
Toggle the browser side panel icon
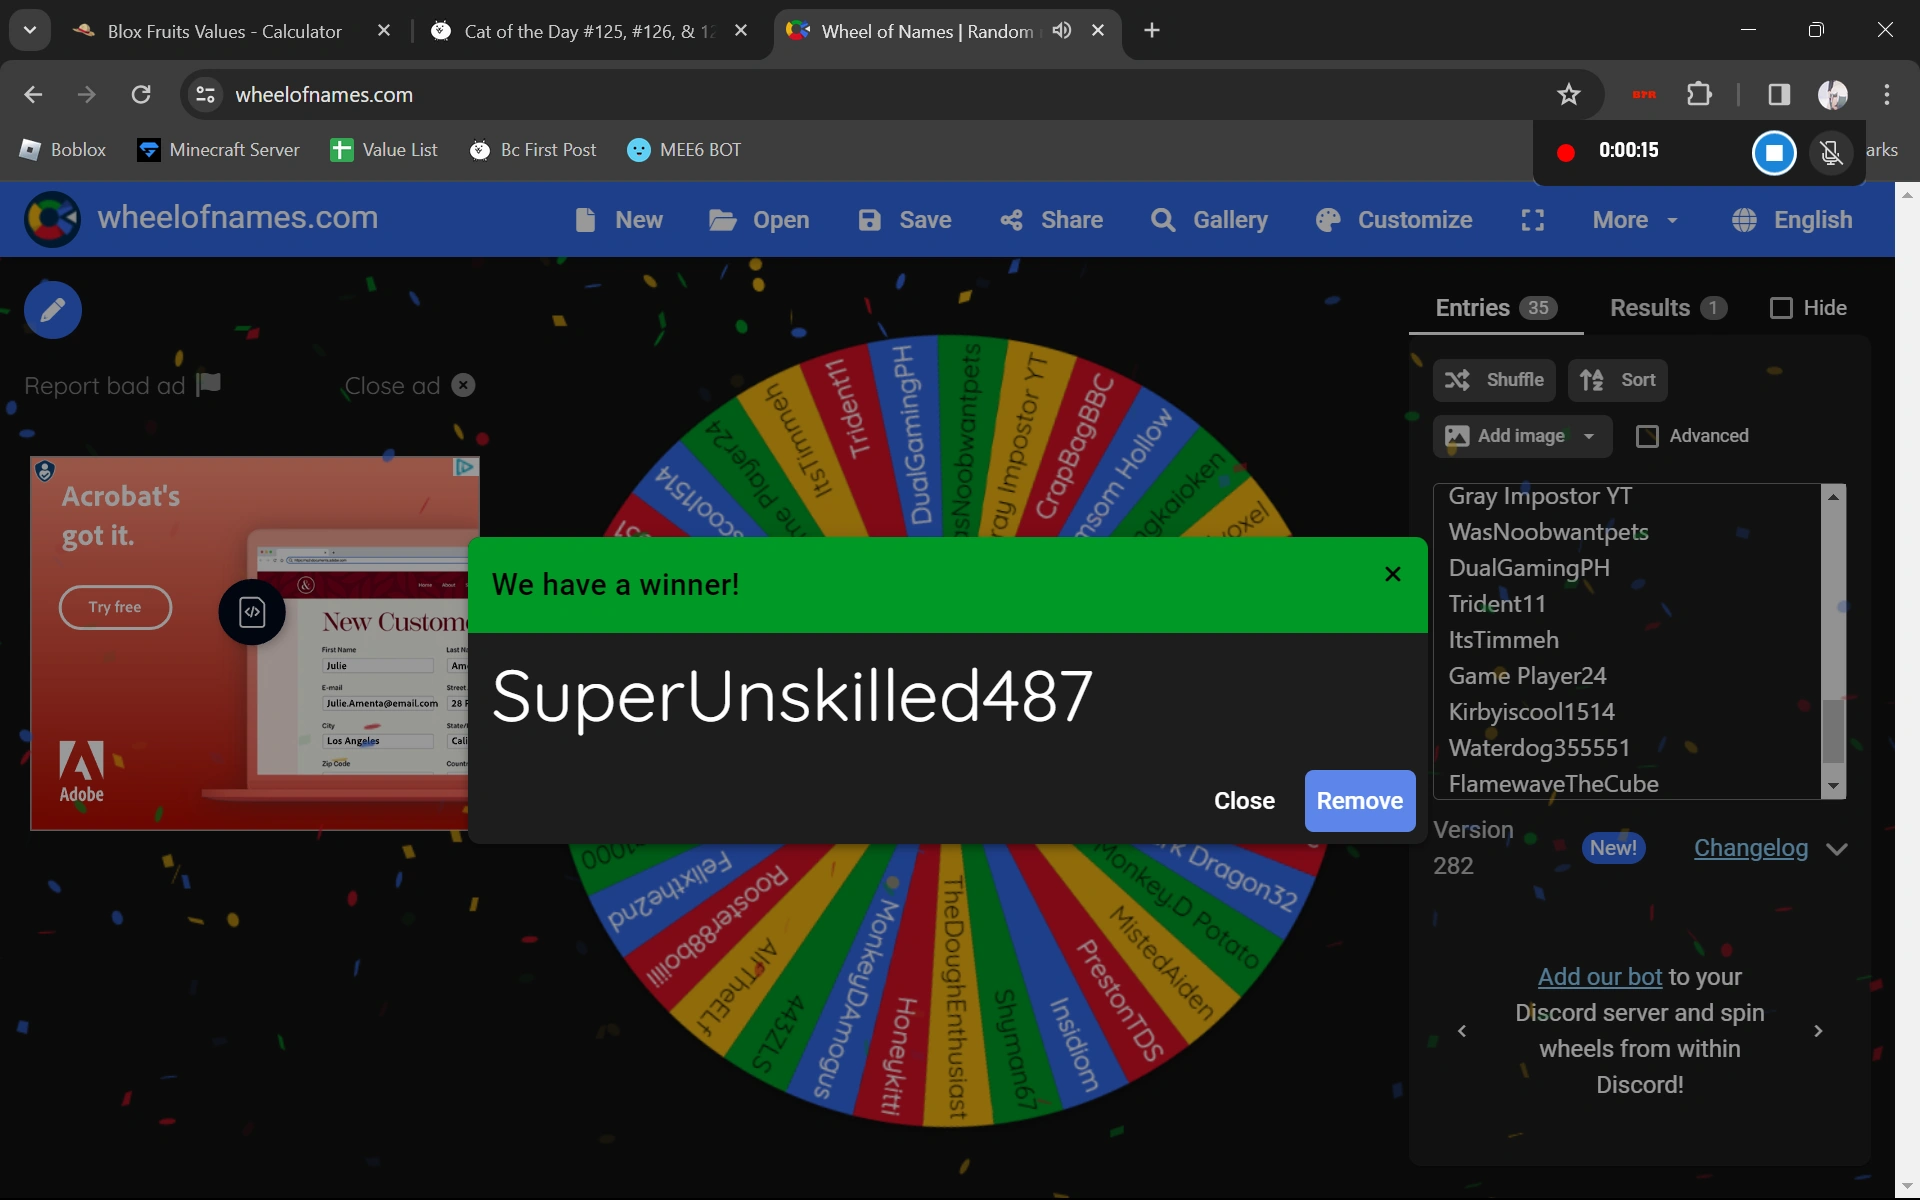tap(1779, 94)
